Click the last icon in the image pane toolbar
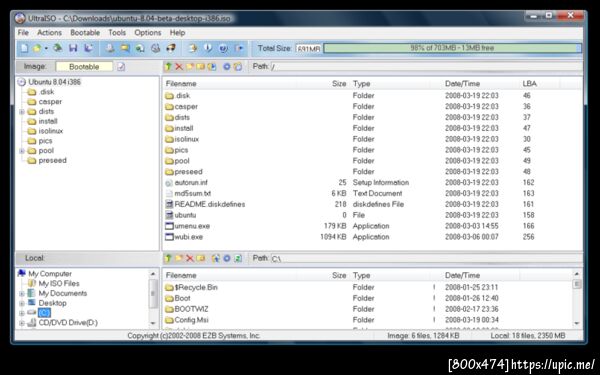Viewport: 600px width, 375px height. point(238,67)
